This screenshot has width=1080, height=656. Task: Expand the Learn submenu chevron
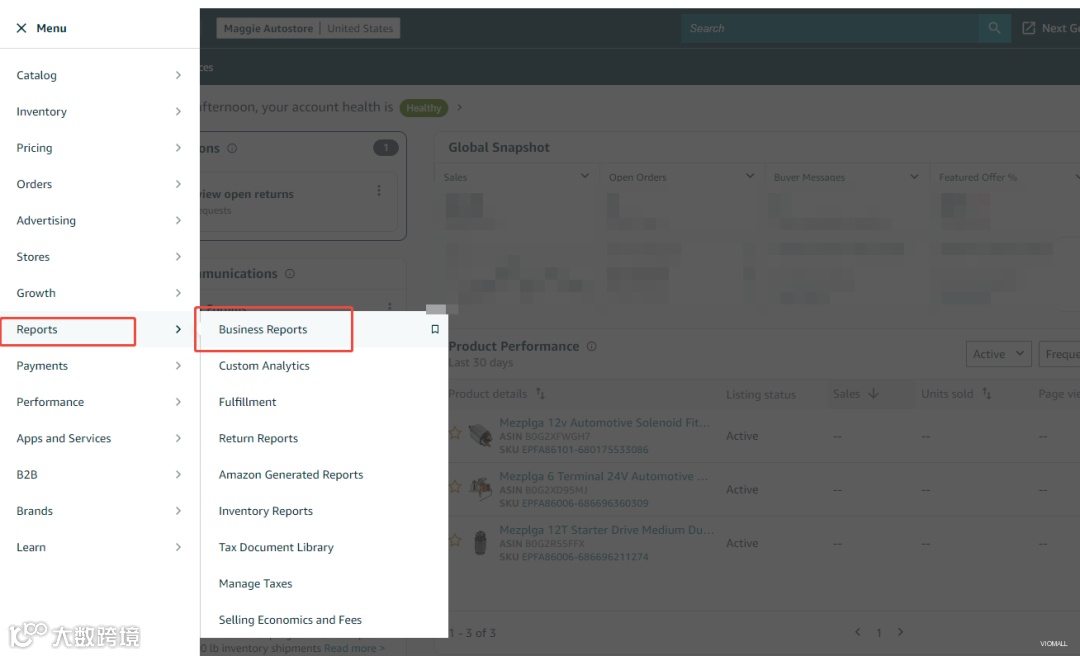[178, 547]
